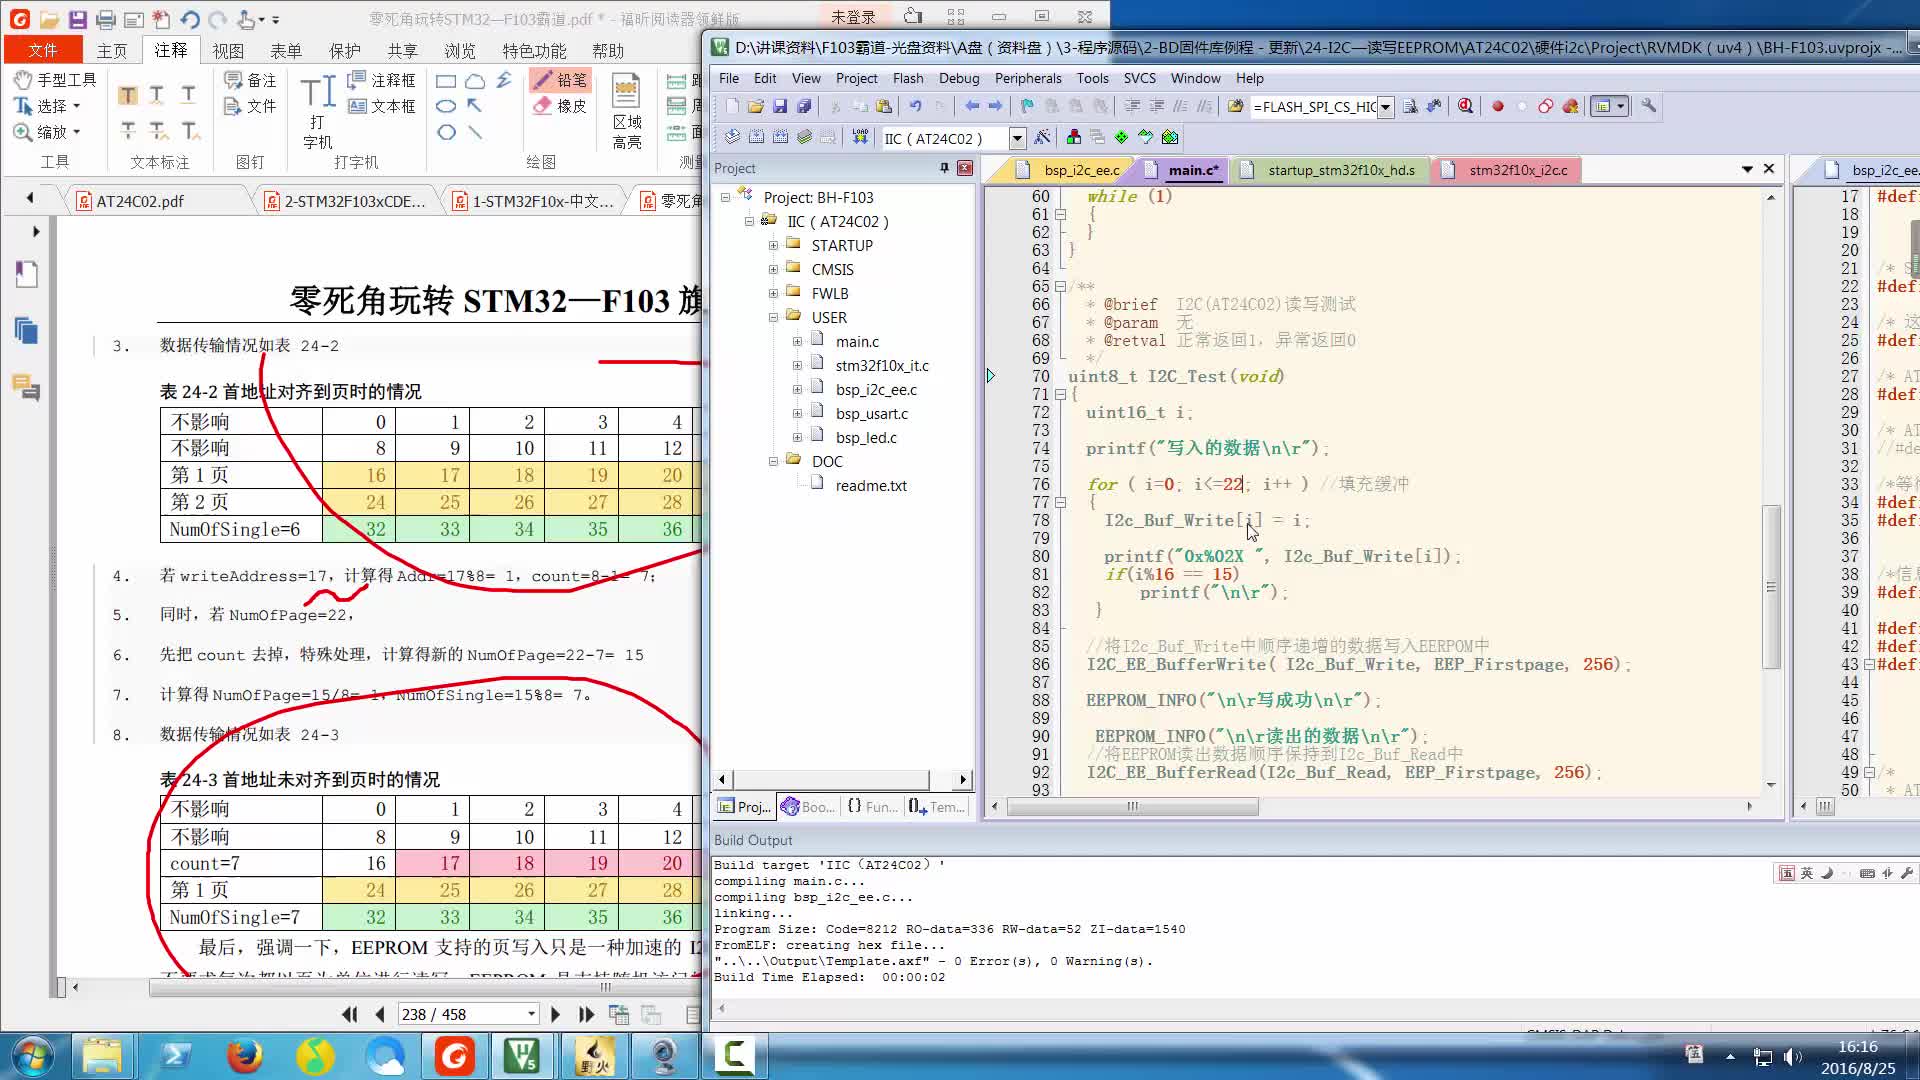
Task: Open the Foxit page number dropdown
Action: pyautogui.click(x=531, y=1014)
